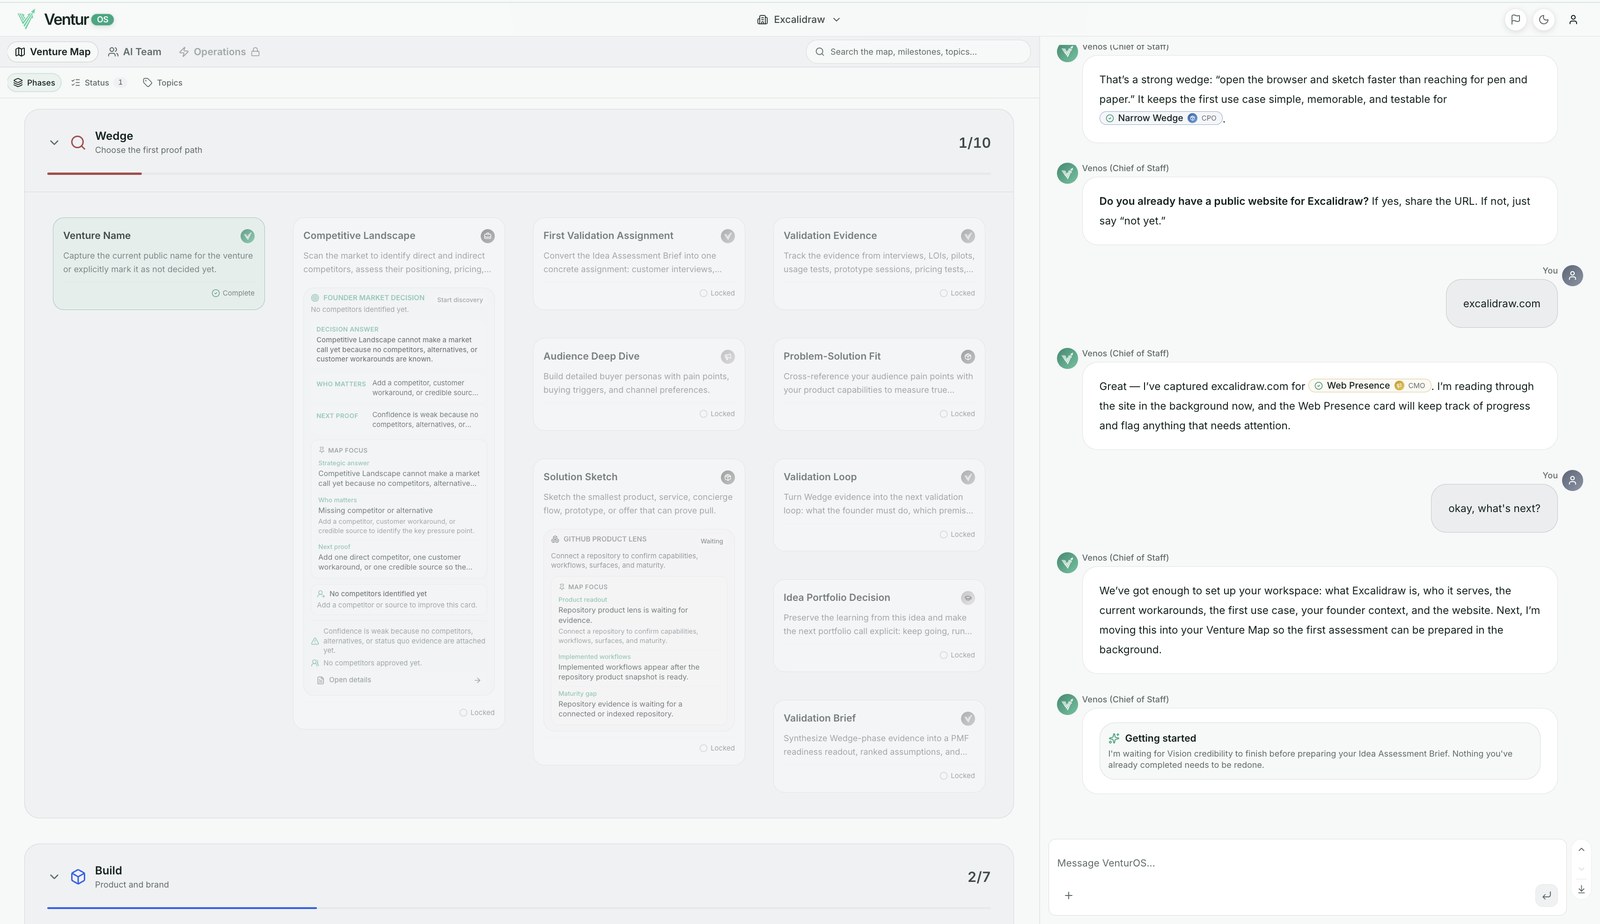Click the Idea Portfolio Decision card icon

pos(967,598)
